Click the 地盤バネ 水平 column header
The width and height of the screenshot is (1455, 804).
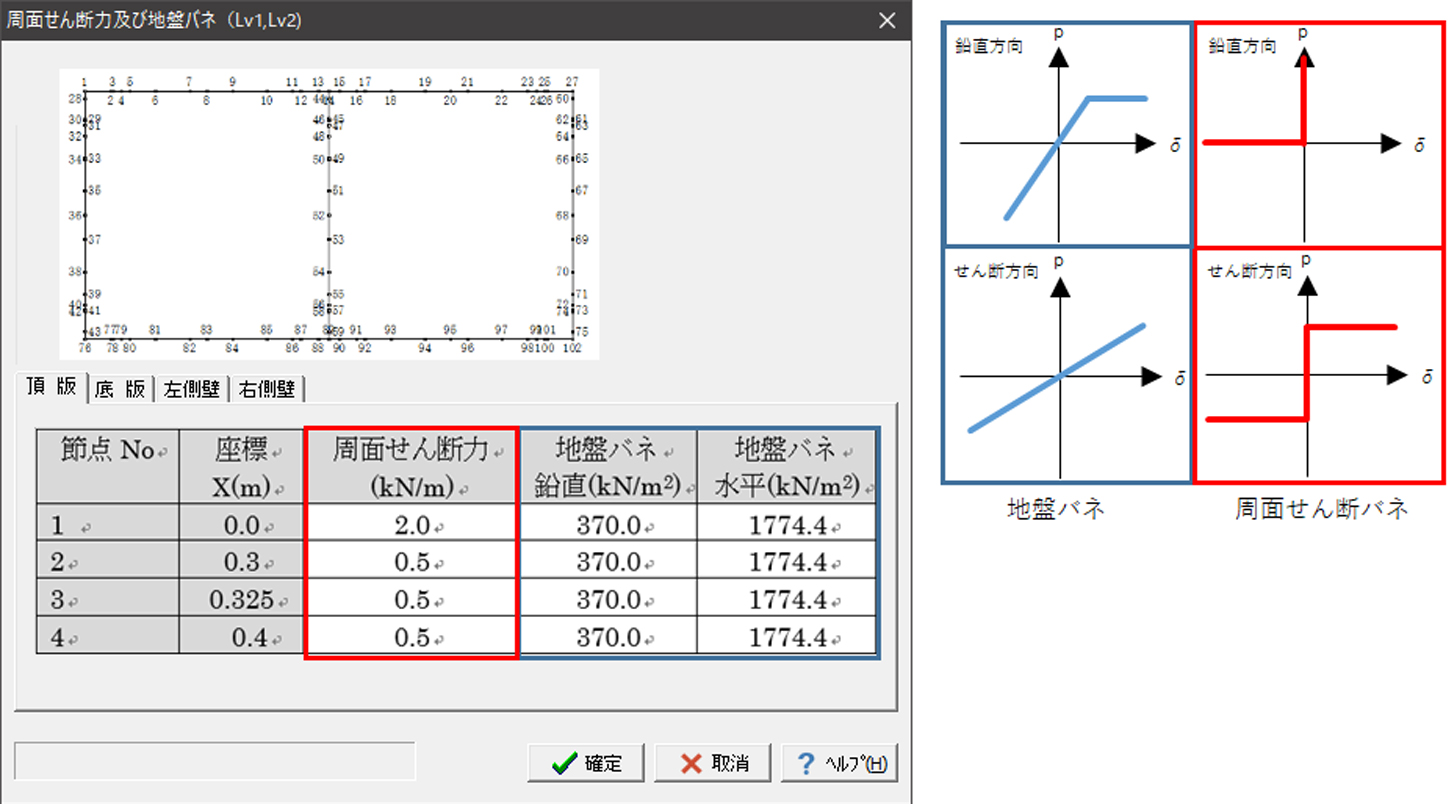click(787, 467)
